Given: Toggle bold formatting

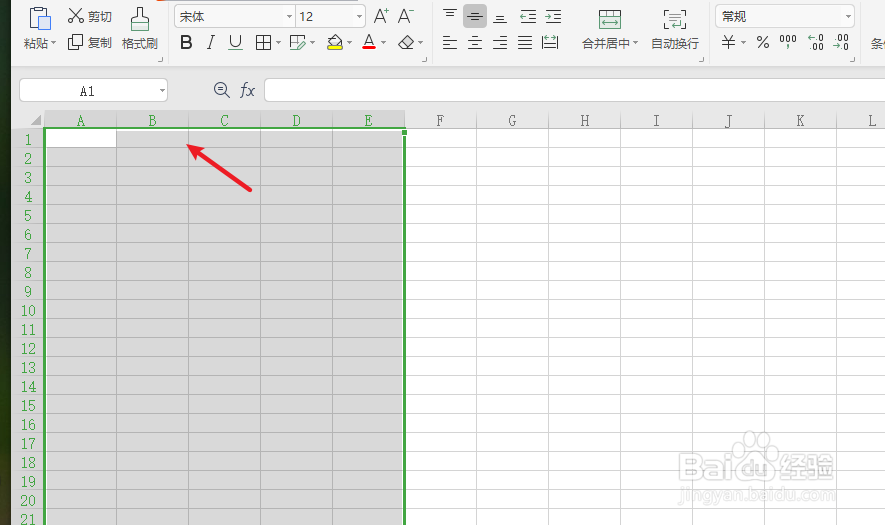Looking at the screenshot, I should coord(186,42).
